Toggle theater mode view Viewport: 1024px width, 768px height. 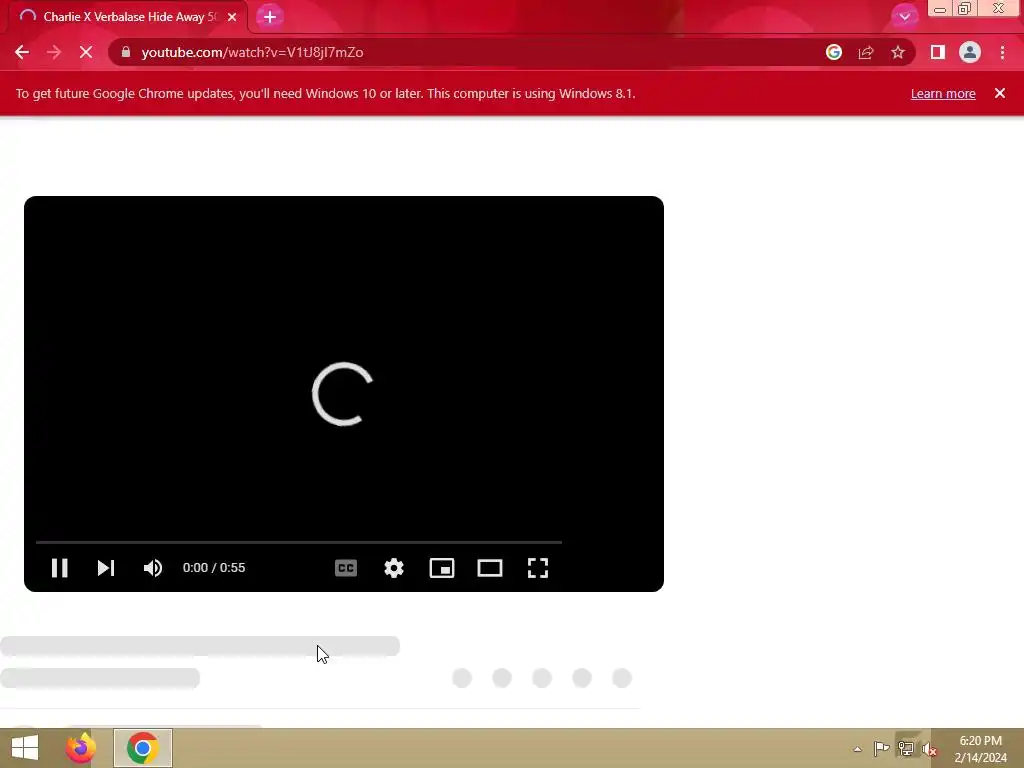coord(490,568)
